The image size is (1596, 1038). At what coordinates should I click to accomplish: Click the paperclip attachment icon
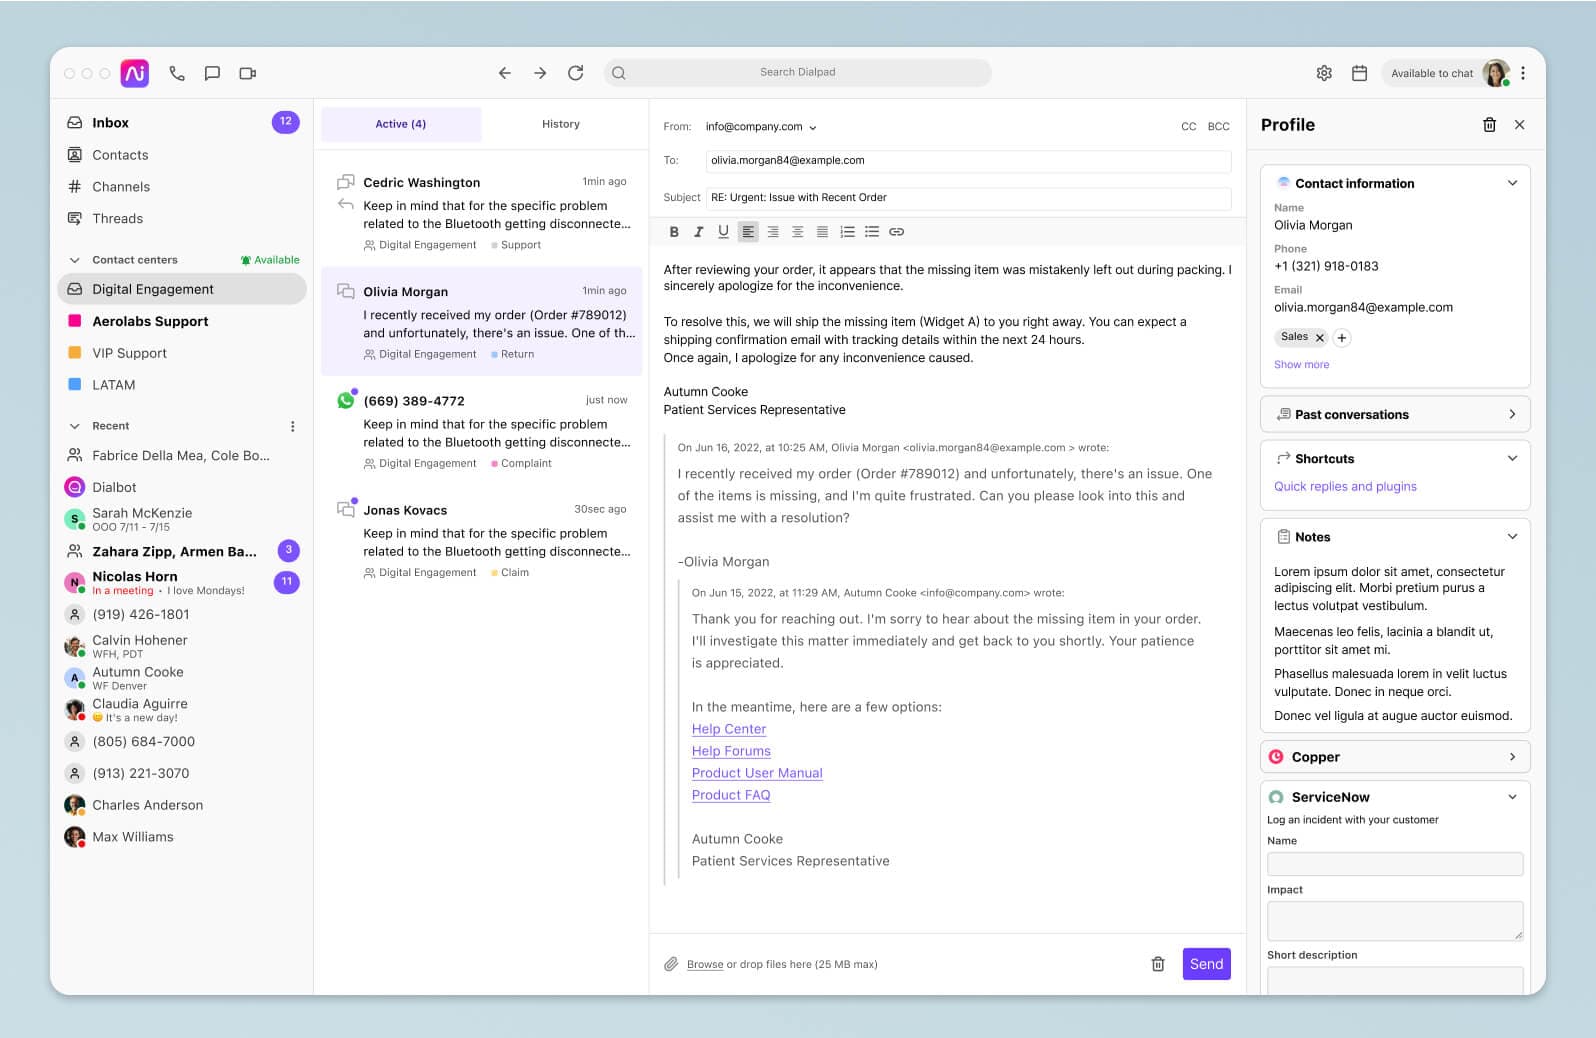click(x=671, y=964)
